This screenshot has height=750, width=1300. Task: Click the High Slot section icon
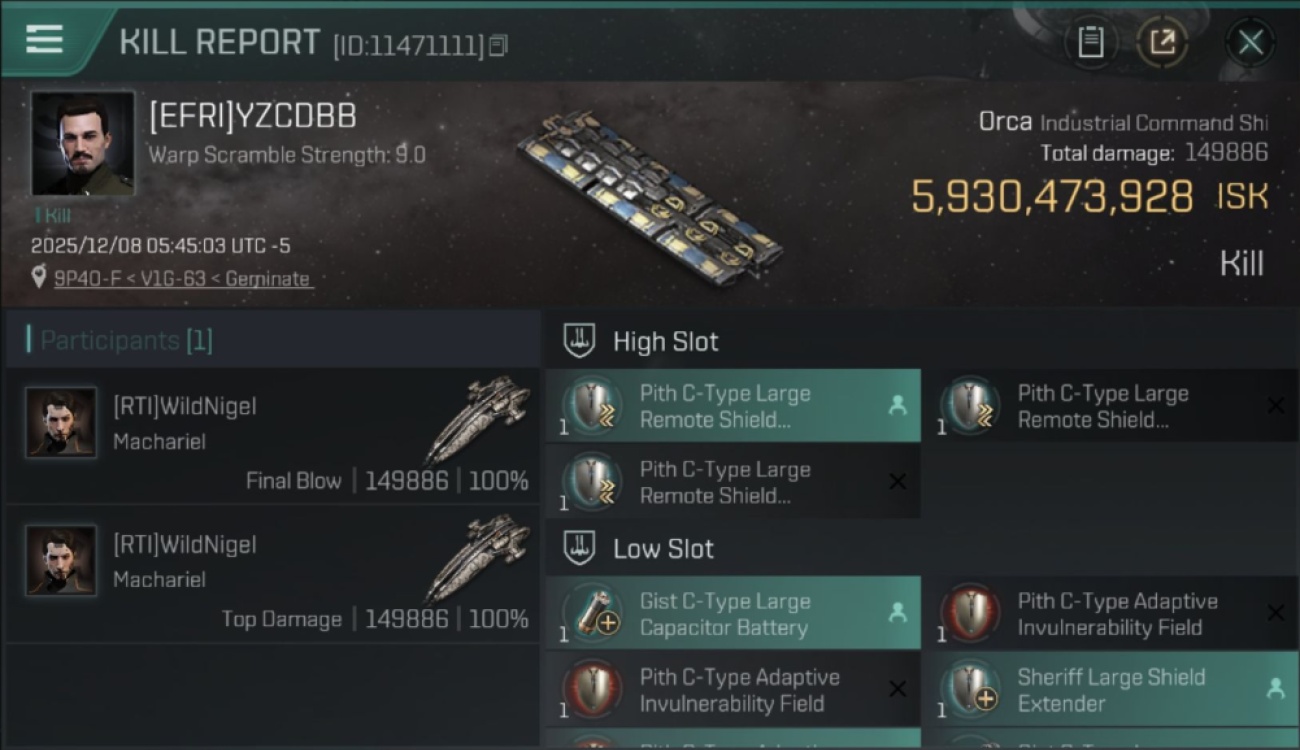[580, 341]
